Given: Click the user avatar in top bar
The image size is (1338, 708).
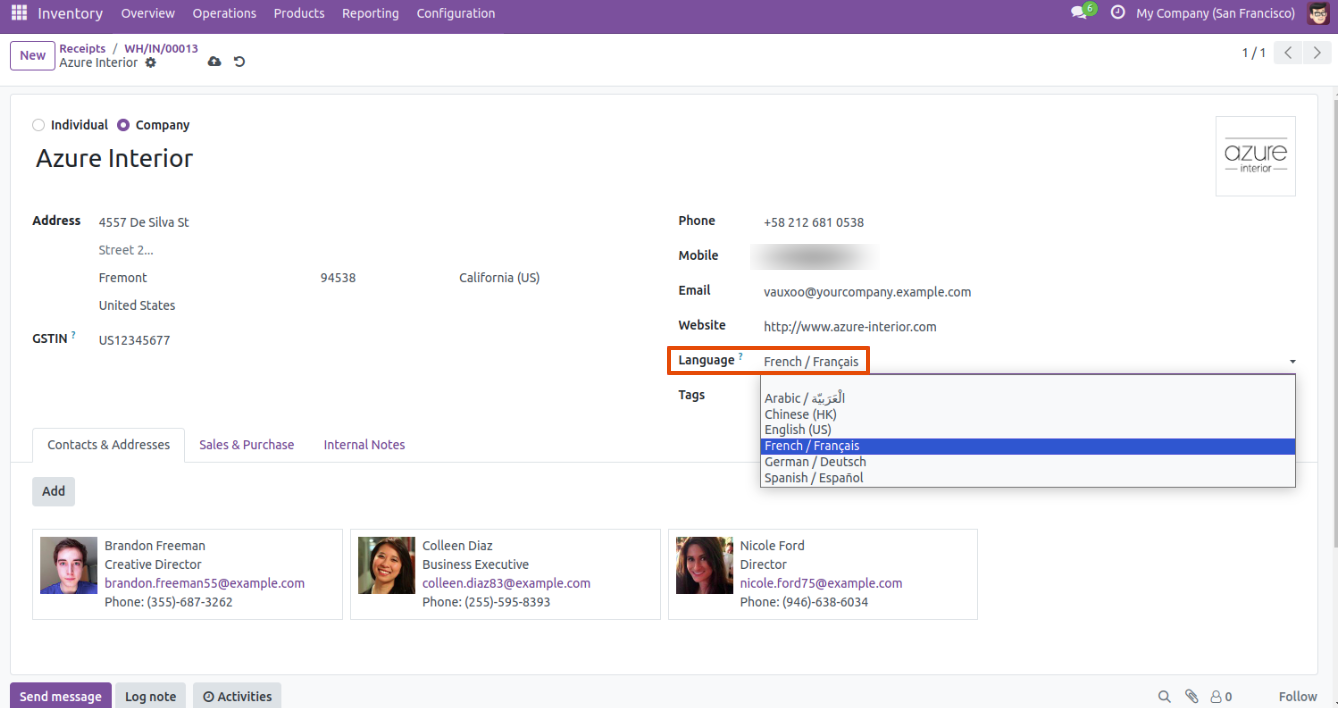Looking at the screenshot, I should pyautogui.click(x=1317, y=14).
